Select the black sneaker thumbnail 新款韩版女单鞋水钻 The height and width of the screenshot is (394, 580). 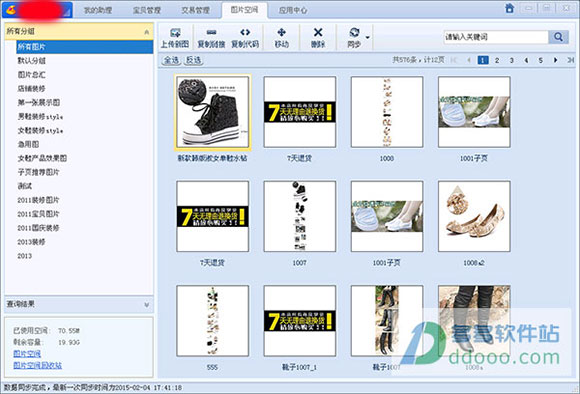tap(213, 112)
